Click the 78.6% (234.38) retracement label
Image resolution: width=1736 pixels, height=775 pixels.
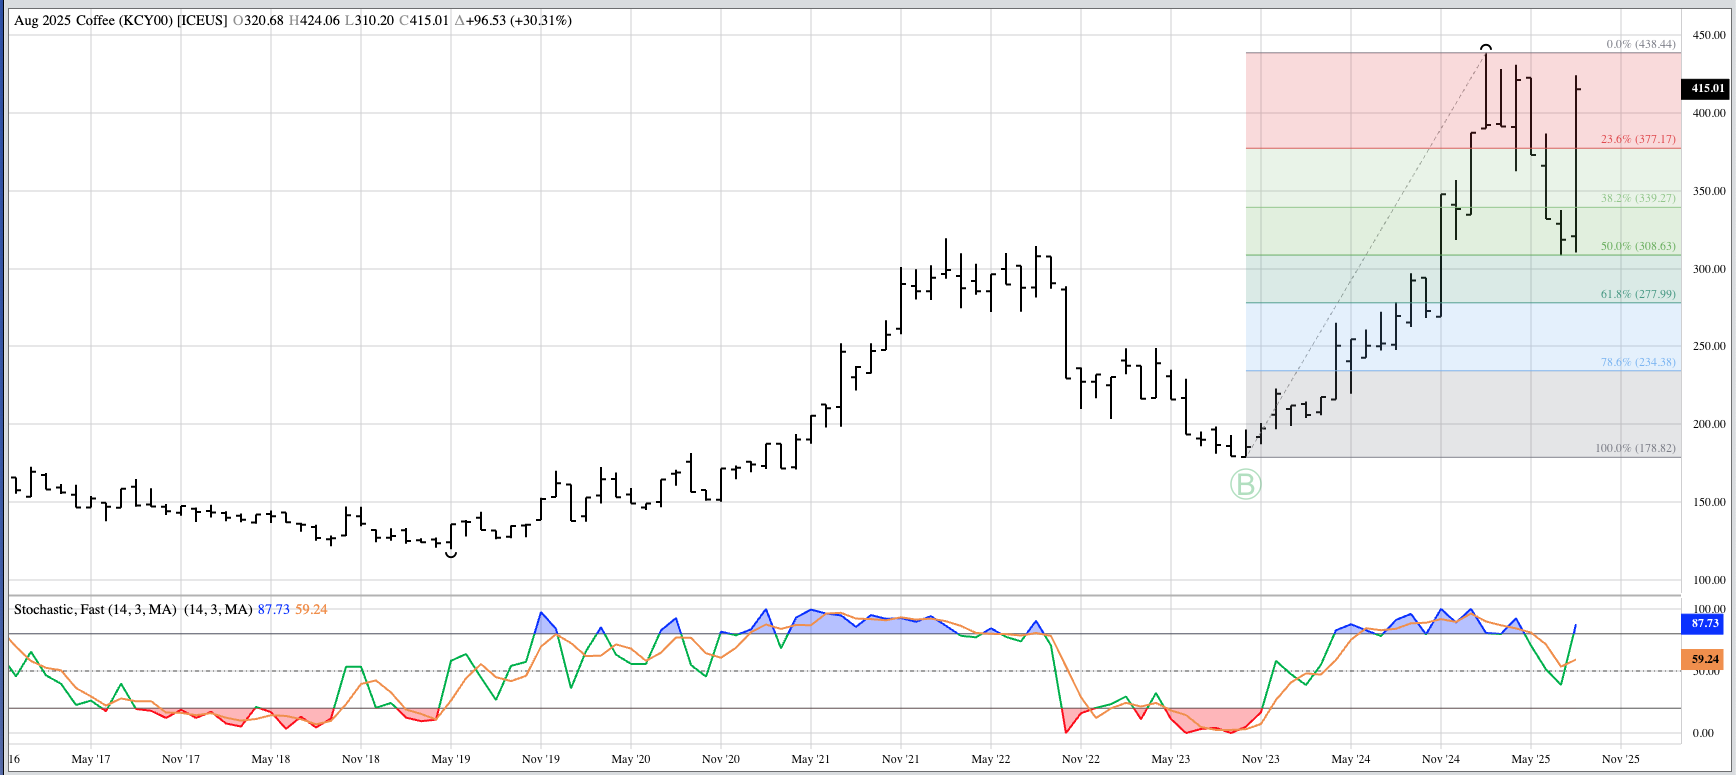click(x=1637, y=362)
